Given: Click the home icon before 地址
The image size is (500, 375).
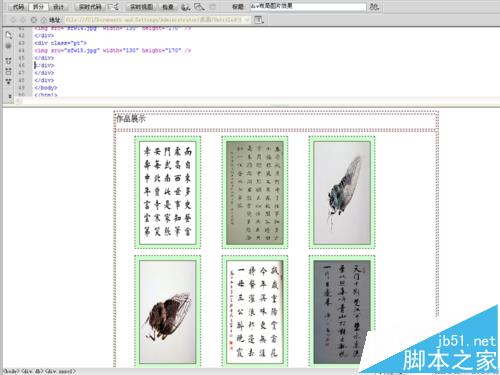Looking at the screenshot, I should tap(43, 20).
